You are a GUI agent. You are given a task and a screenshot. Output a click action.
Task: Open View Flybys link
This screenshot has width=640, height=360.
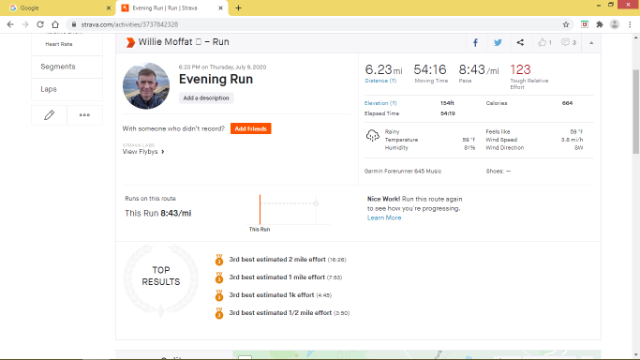(143, 151)
